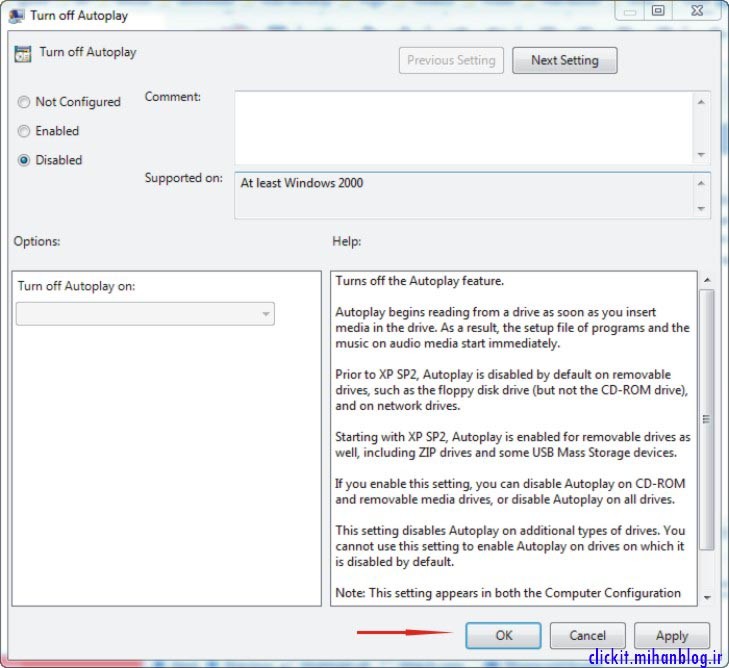Screen dimensions: 729x668
Task: Click the policy icon beside the Turn off Autoplay heading
Action: [x=23, y=53]
